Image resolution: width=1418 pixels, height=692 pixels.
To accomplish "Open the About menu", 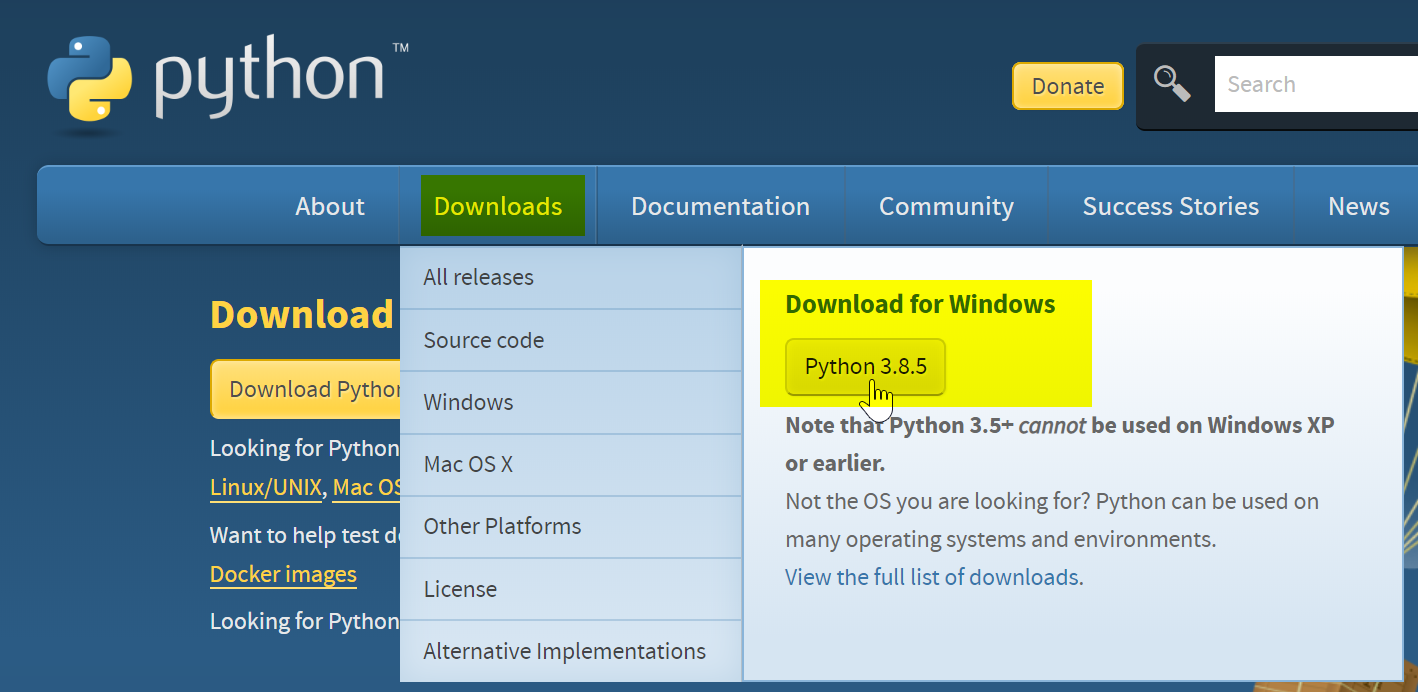I will click(x=330, y=205).
